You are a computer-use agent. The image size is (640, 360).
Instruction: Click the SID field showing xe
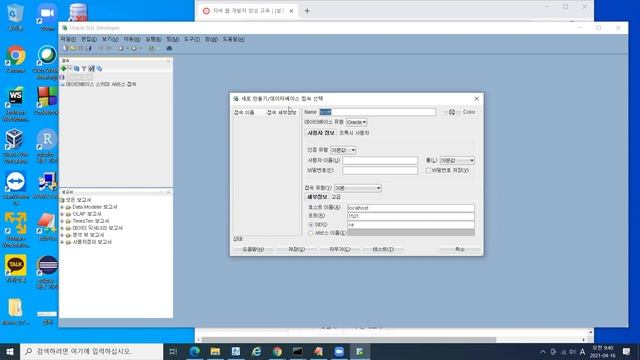(x=411, y=225)
